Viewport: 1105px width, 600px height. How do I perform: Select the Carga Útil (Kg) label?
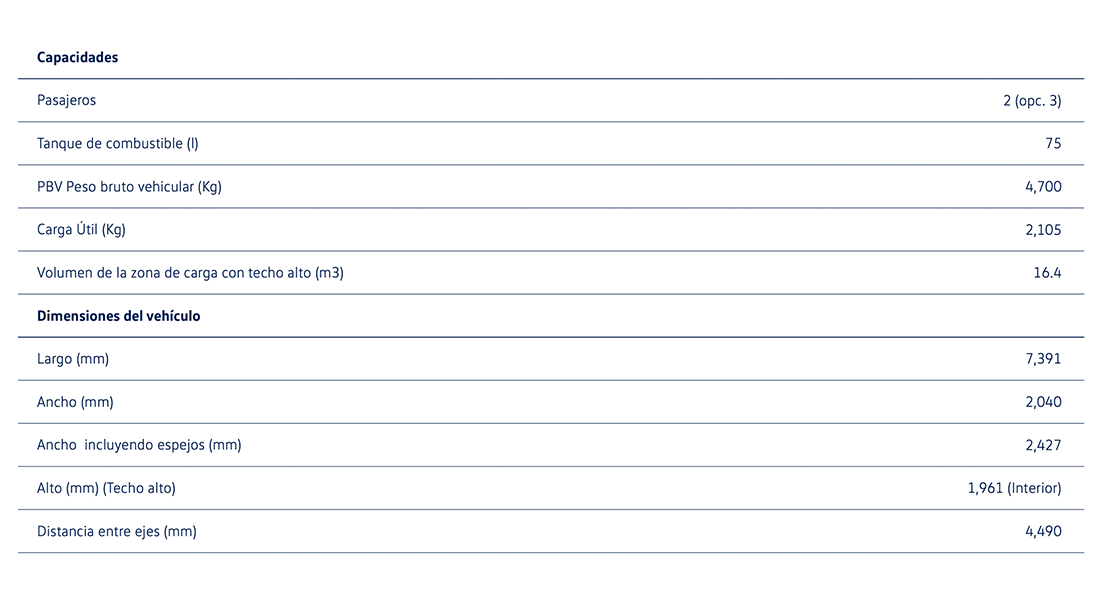coord(81,230)
